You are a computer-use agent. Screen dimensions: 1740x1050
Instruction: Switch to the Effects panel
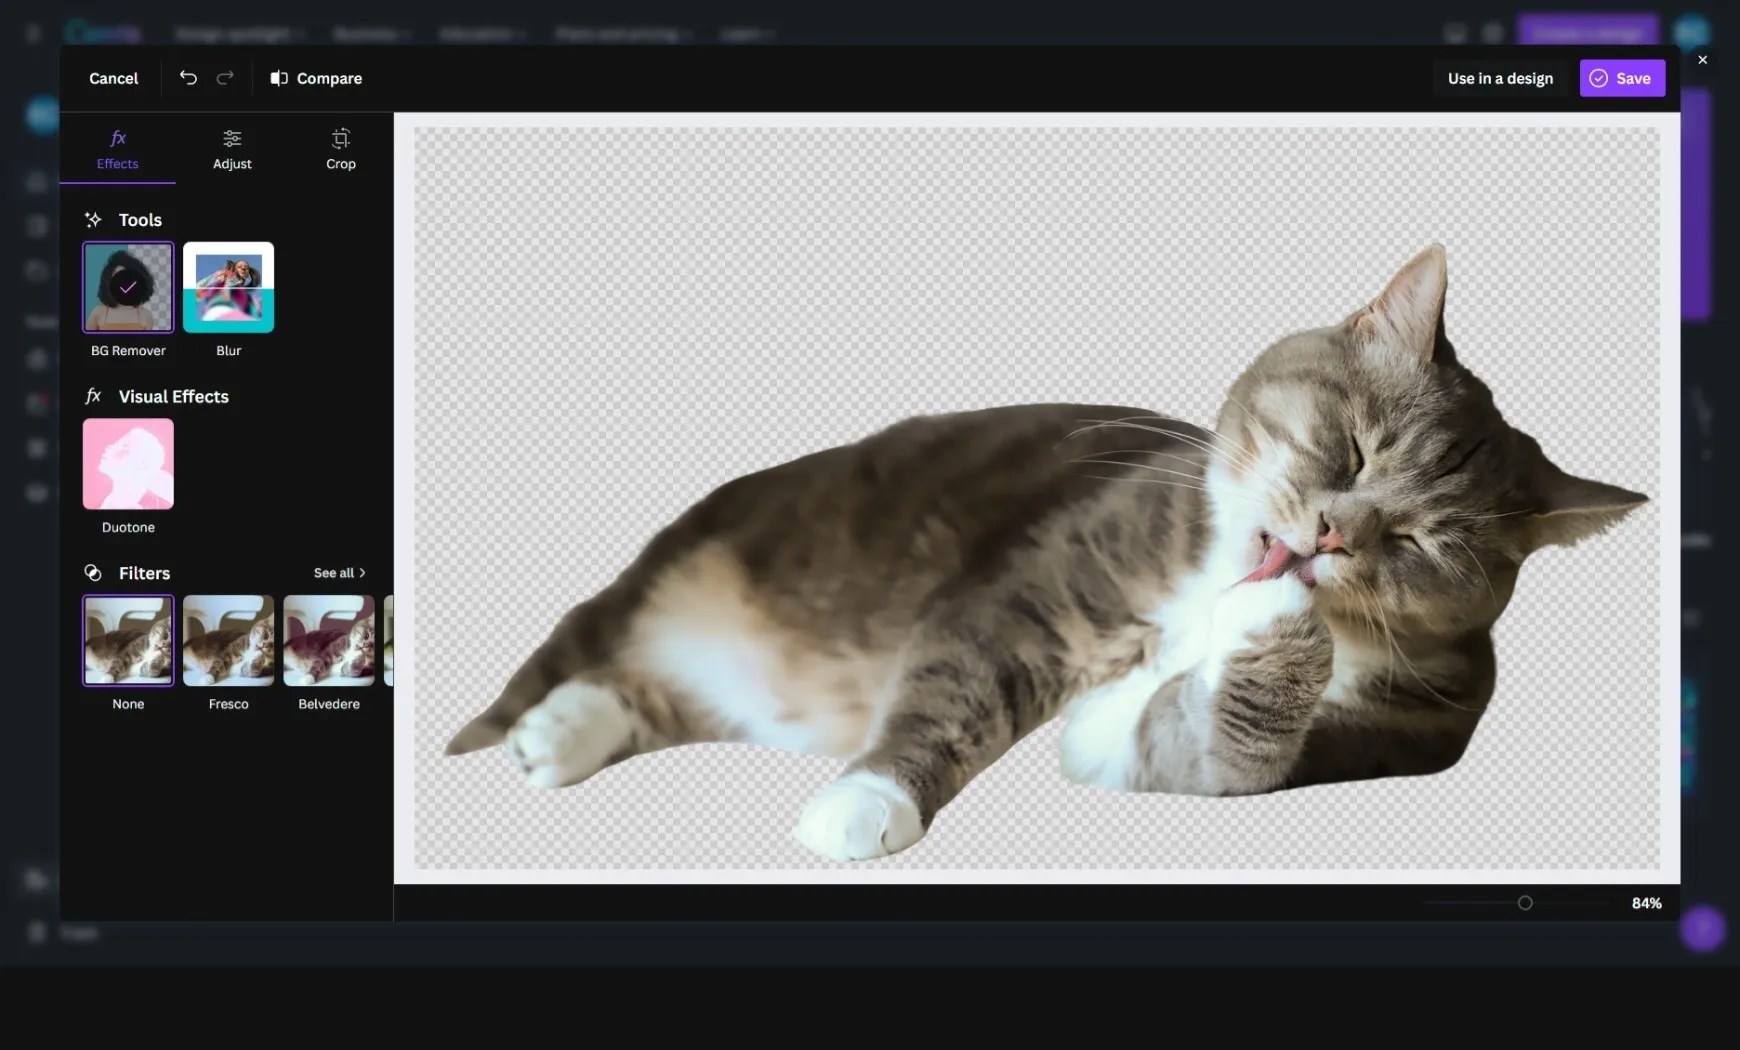[117, 148]
